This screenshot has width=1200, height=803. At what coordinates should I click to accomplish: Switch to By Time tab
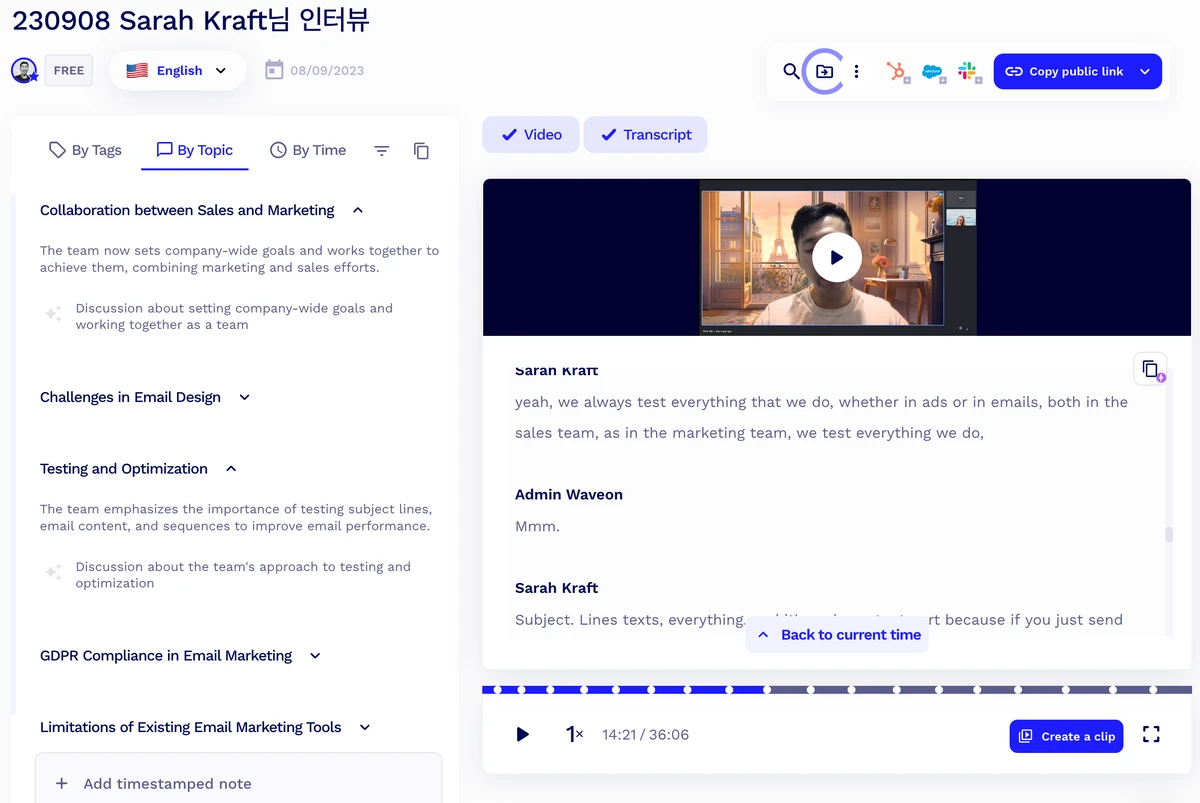[308, 150]
